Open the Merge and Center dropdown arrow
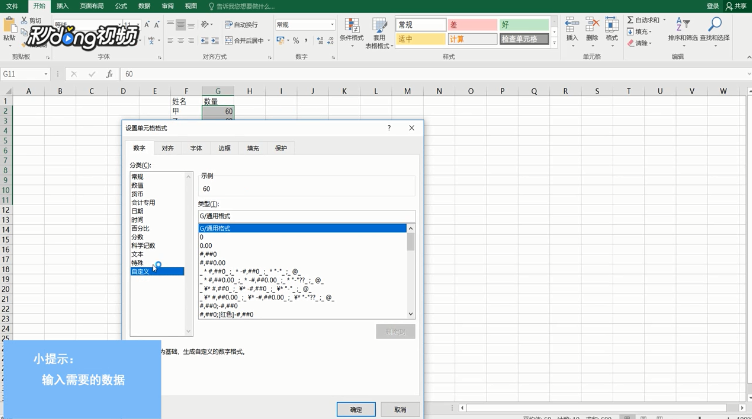The width and height of the screenshot is (752, 419). point(269,41)
